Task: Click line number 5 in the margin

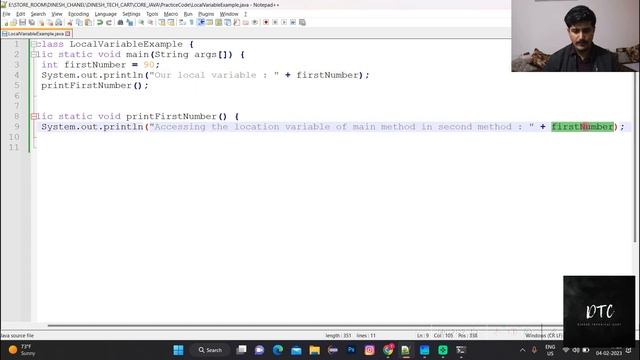Action: (17, 85)
